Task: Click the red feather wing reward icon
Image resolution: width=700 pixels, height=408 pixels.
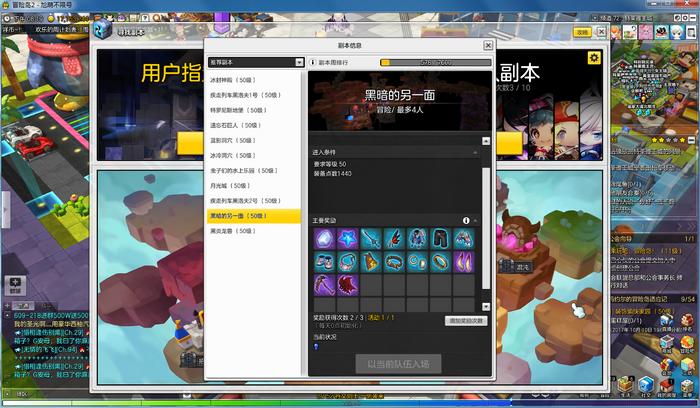Action: [x=394, y=239]
